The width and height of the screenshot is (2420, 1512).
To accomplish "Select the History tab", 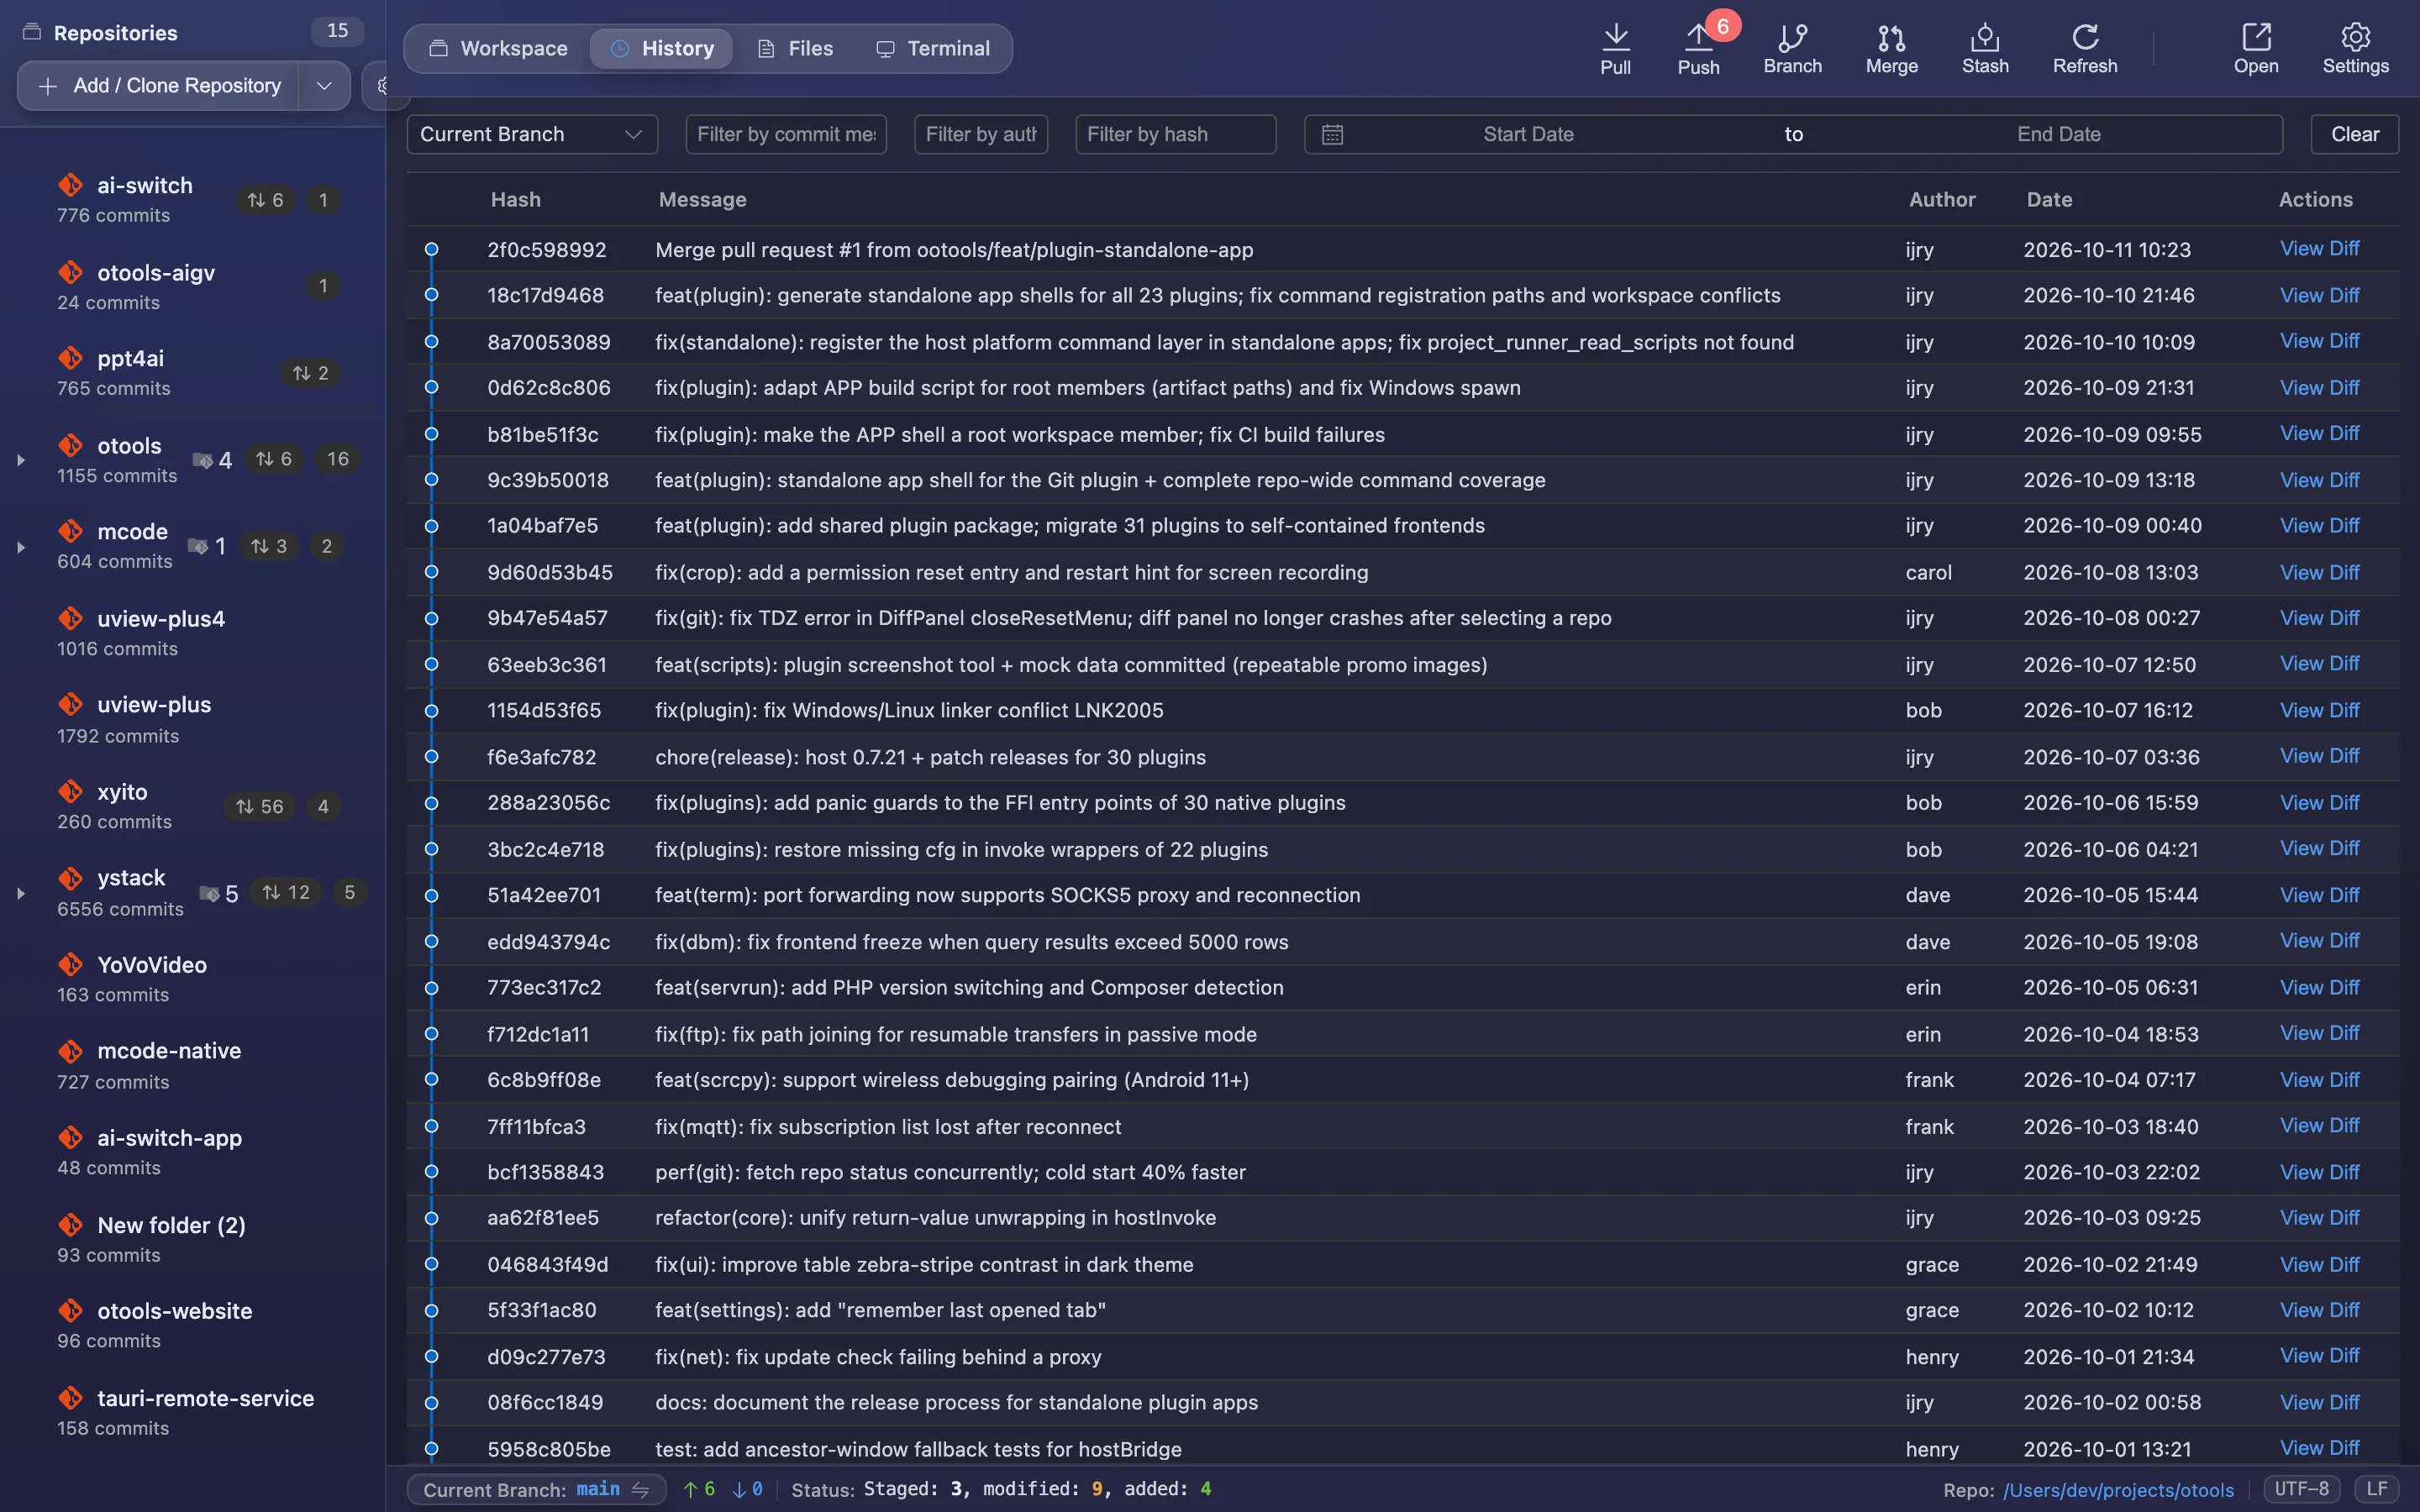I will (662, 48).
